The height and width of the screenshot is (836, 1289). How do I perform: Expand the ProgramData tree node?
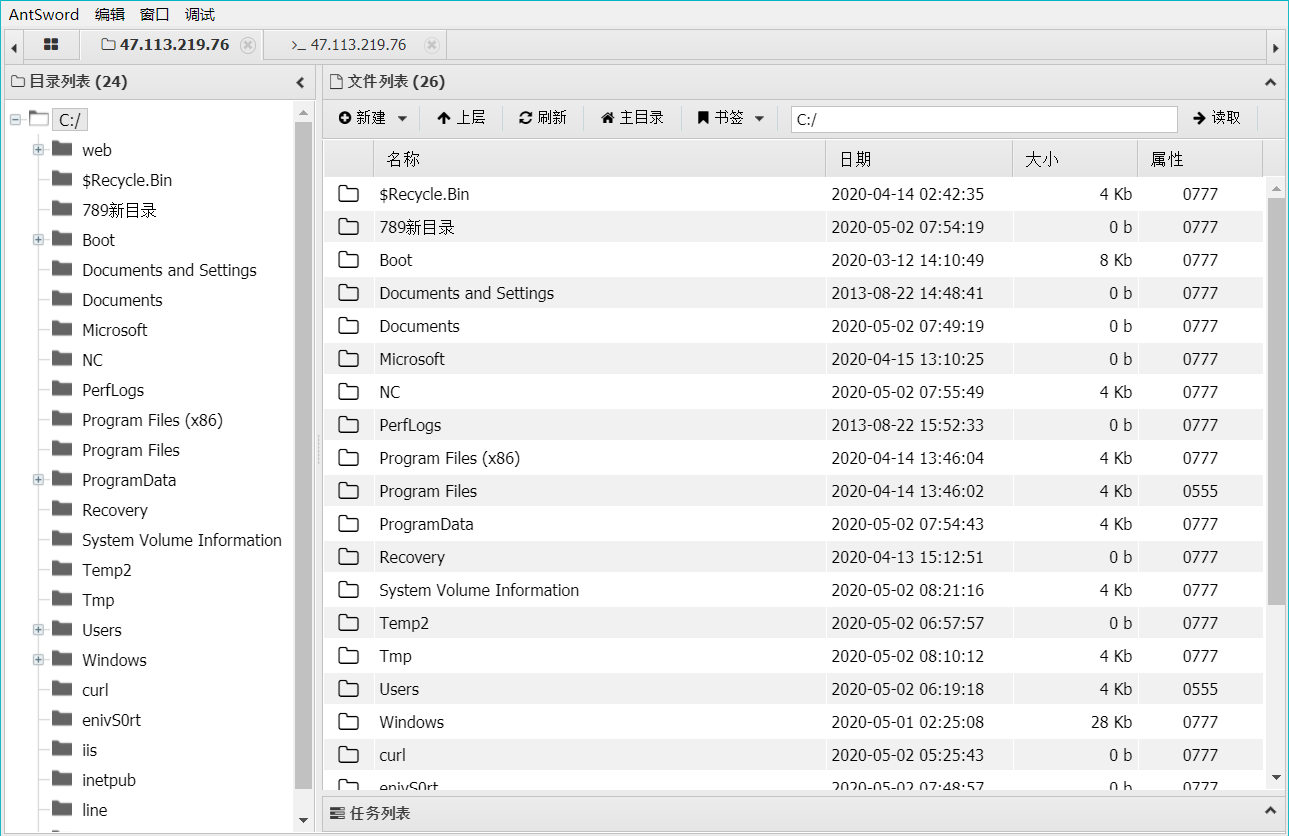click(x=38, y=480)
